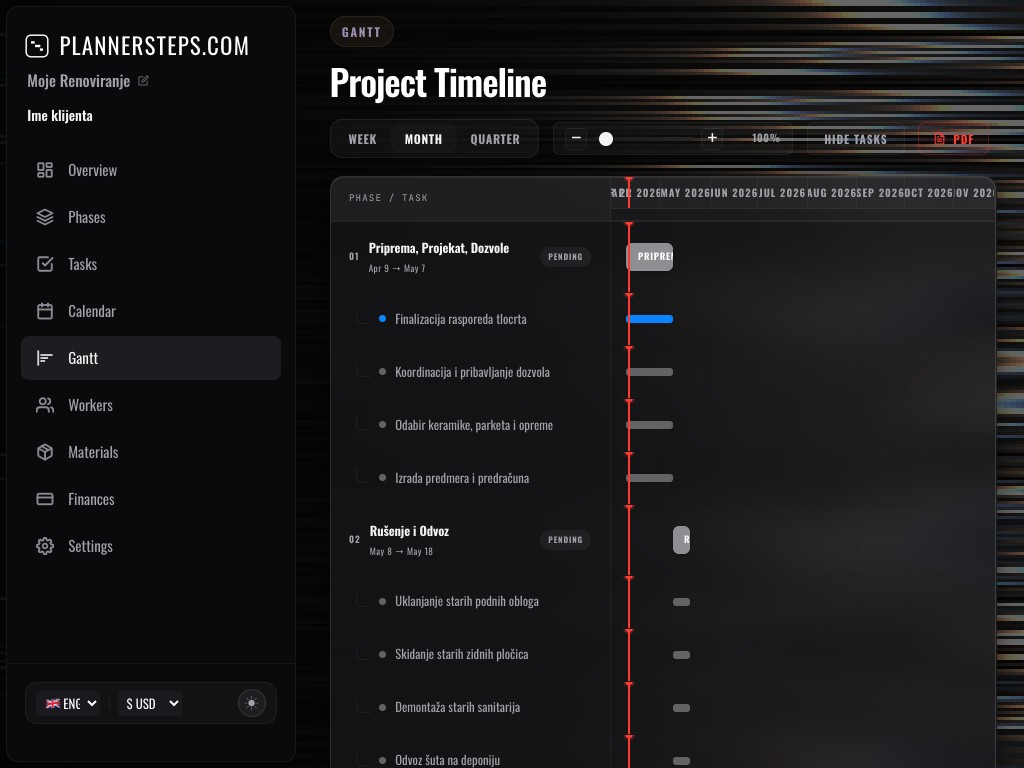The width and height of the screenshot is (1024, 768).
Task: Click the Finances card icon
Action: coord(44,499)
